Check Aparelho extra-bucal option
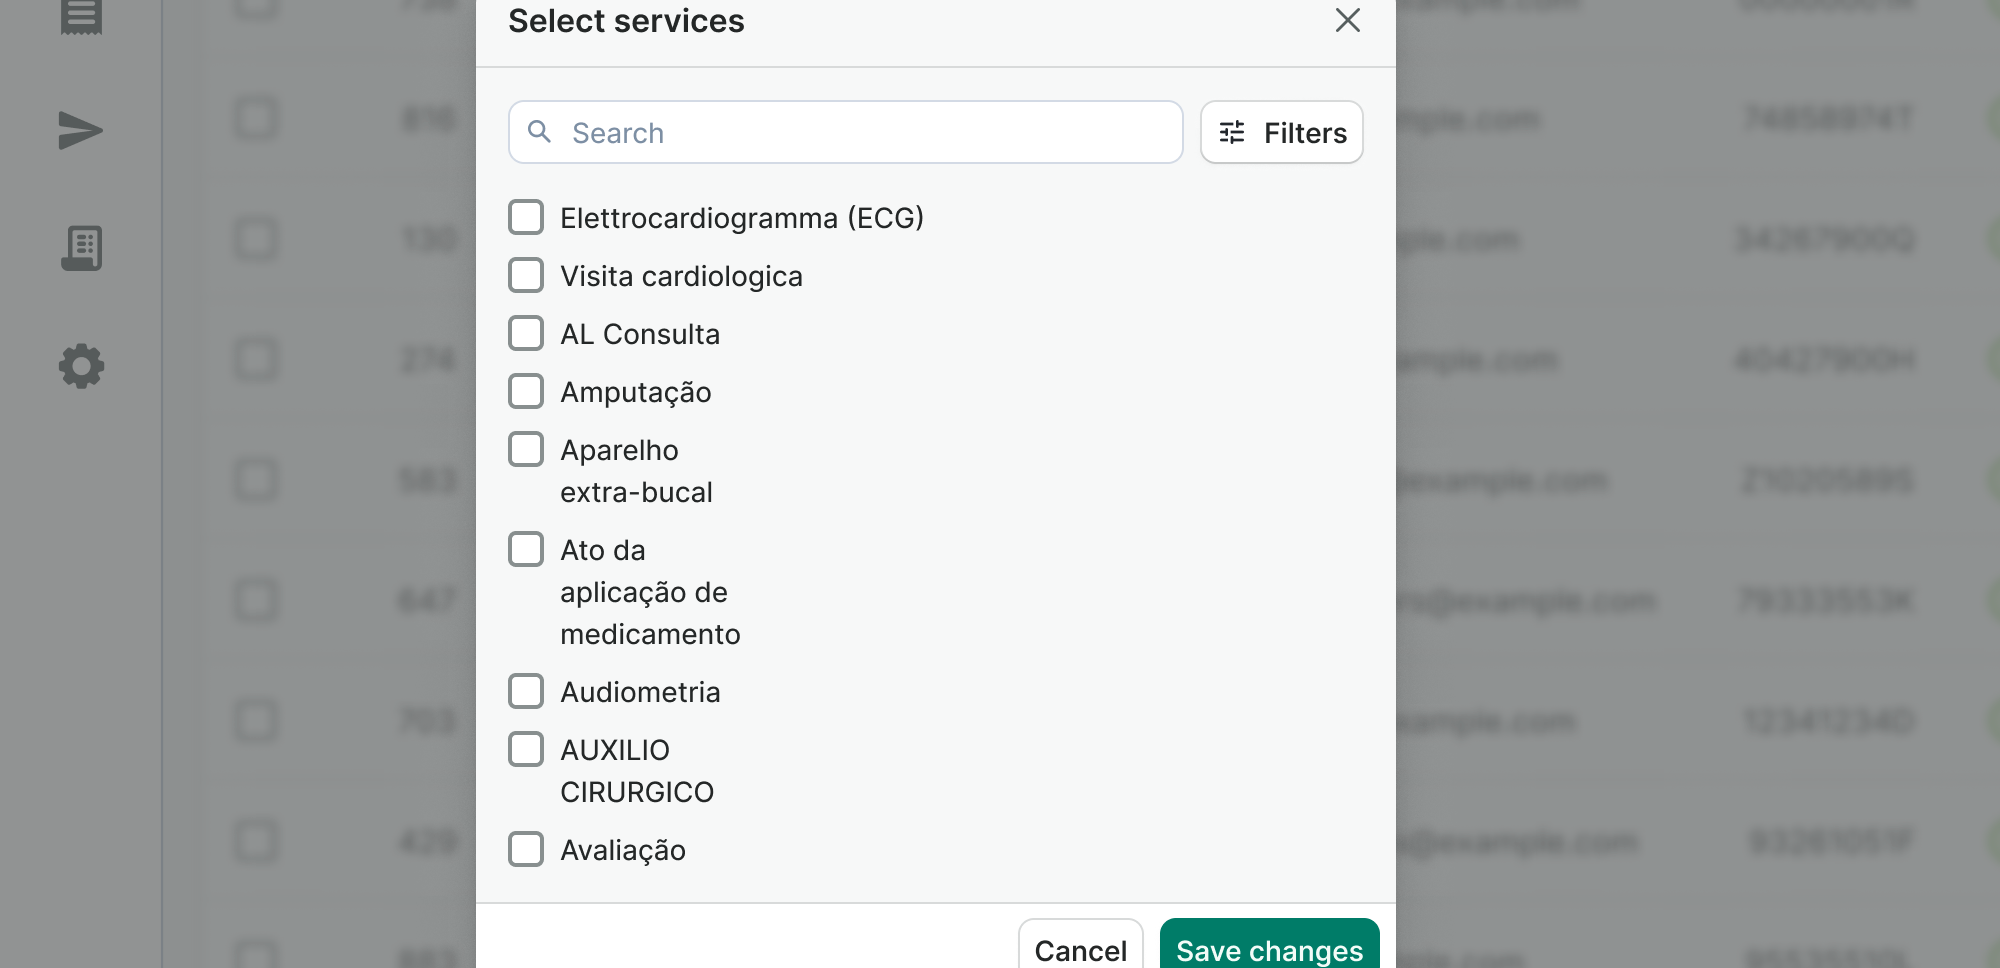The width and height of the screenshot is (2000, 968). pos(526,449)
